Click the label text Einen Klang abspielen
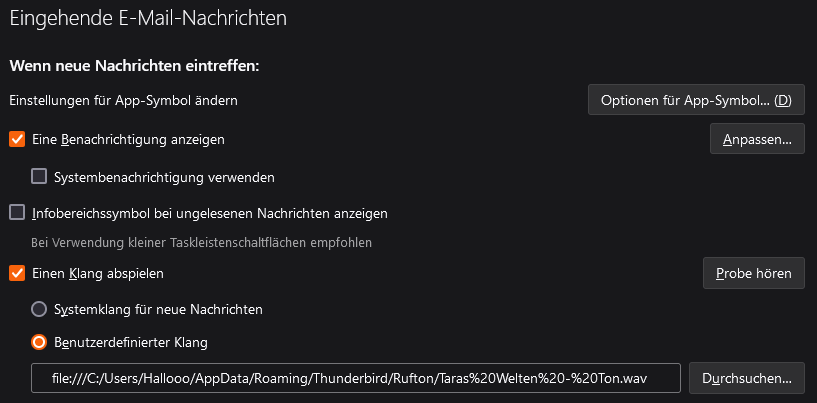 pos(98,272)
